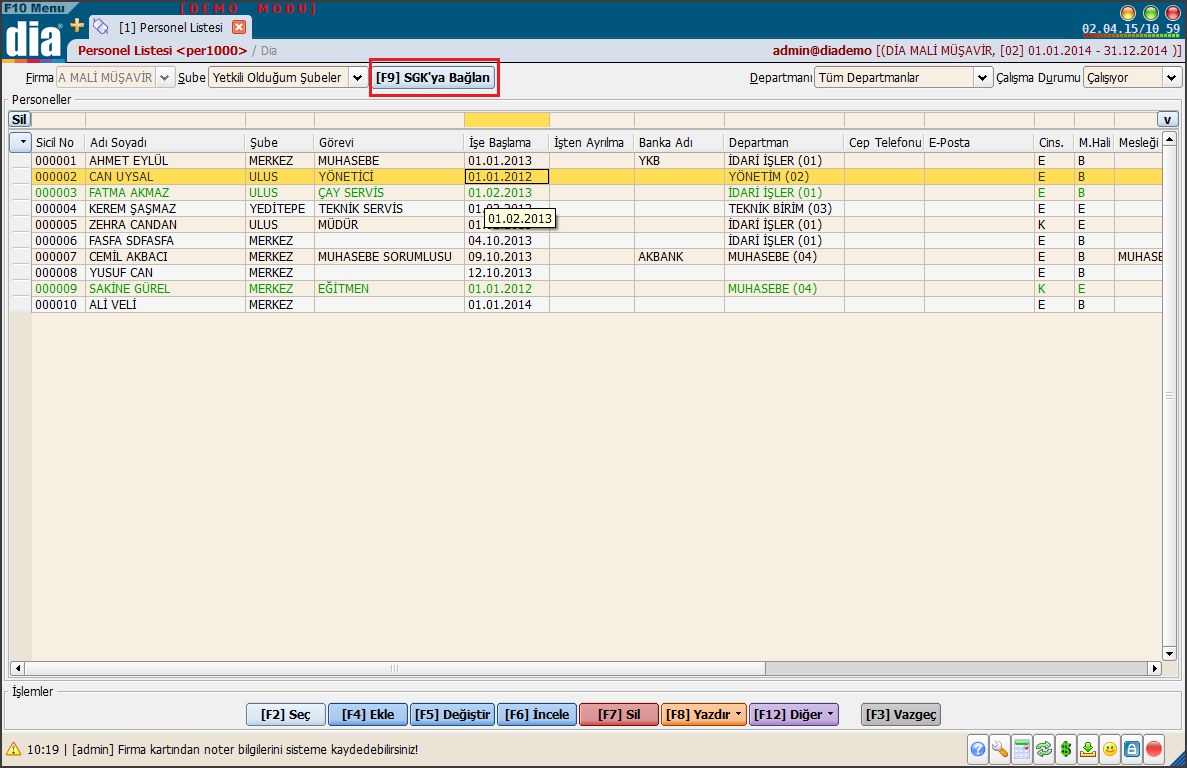
Task: Open the Çalışma Durumu dropdown
Action: 1172,77
